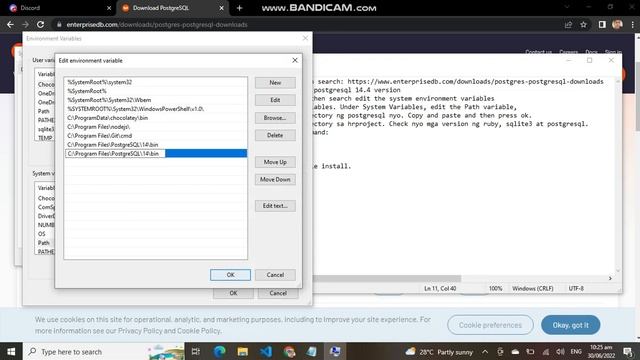Image resolution: width=640 pixels, height=360 pixels.
Task: Move the selected entry up
Action: [x=275, y=162]
